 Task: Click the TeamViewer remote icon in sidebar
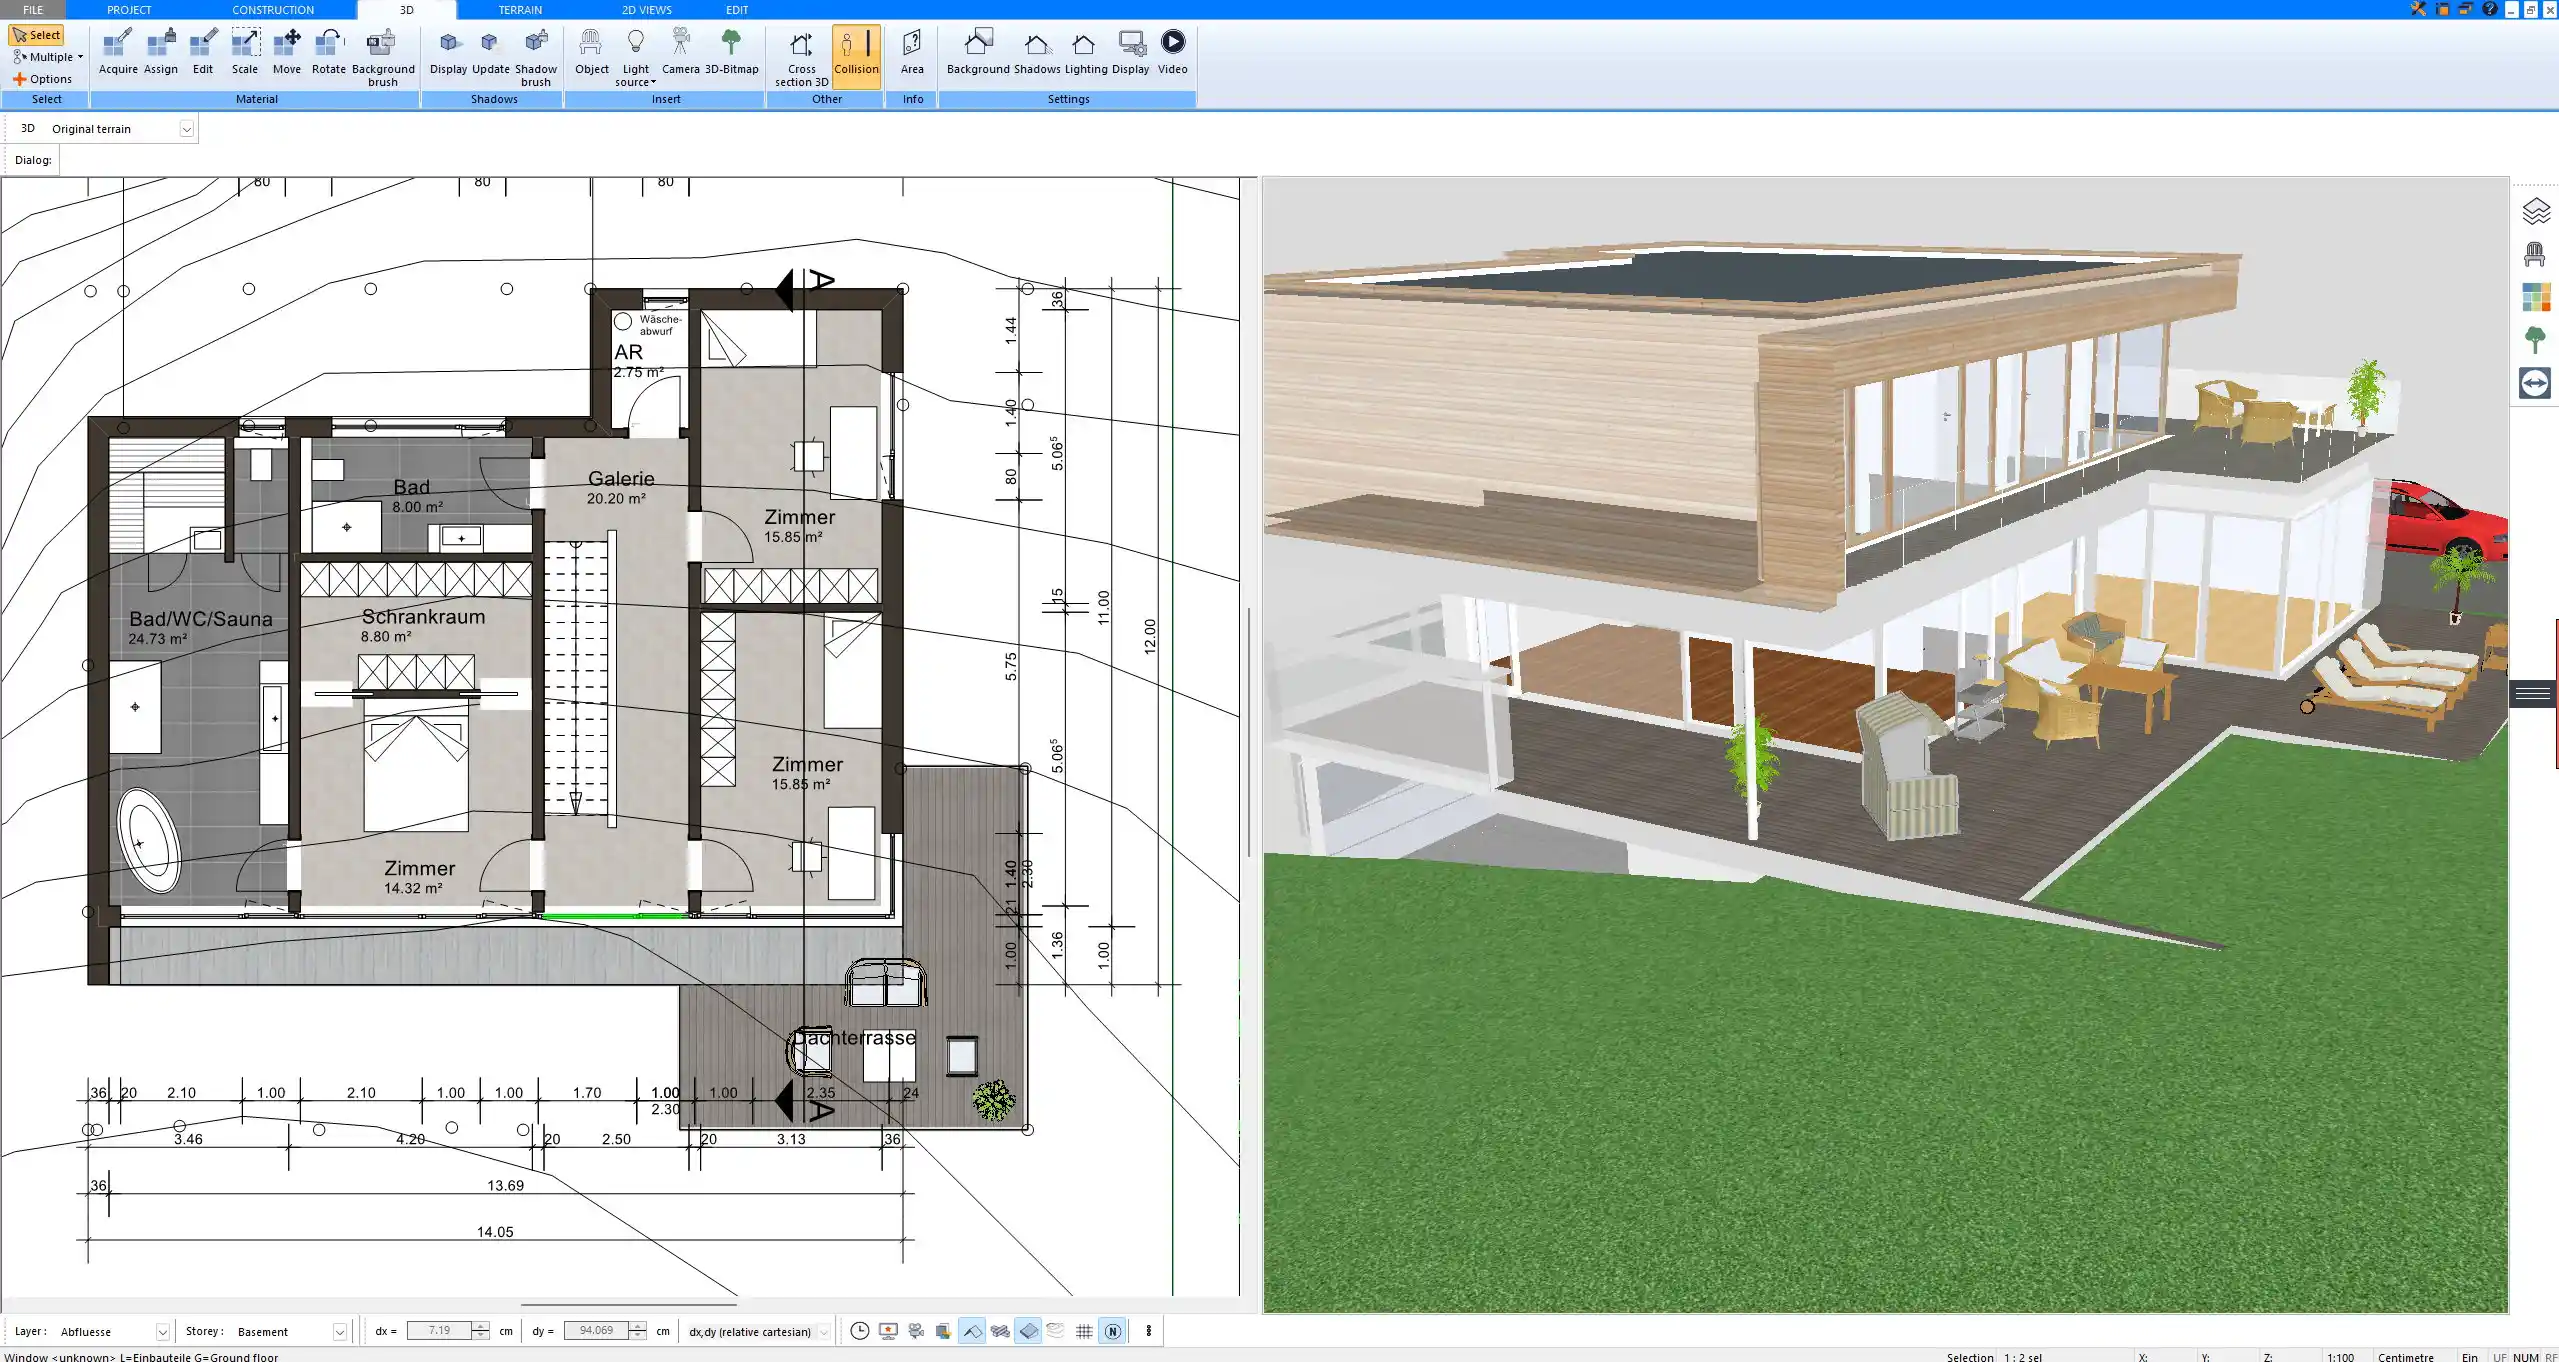coord(2535,383)
